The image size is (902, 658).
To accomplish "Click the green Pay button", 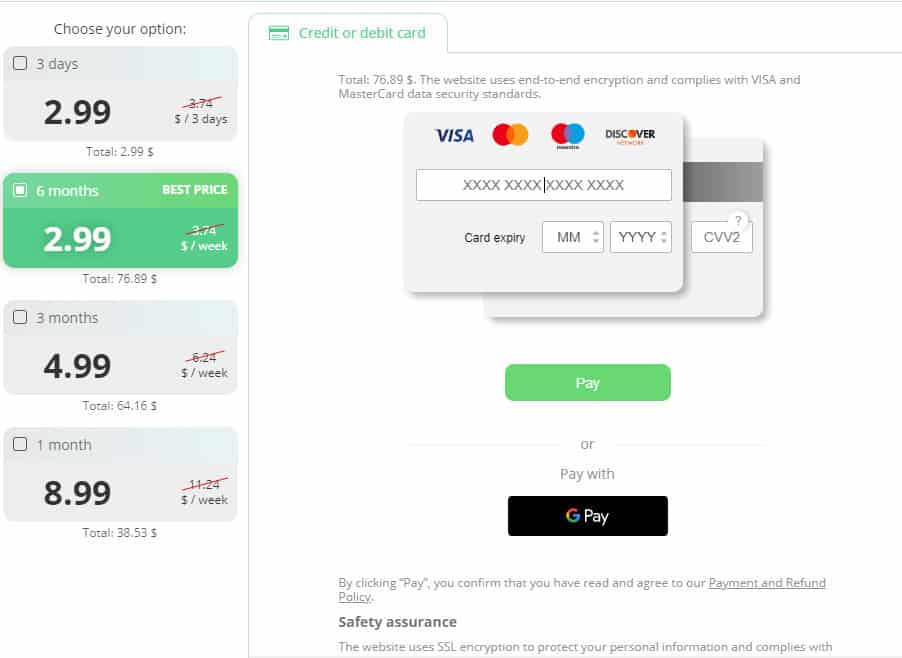I will pyautogui.click(x=587, y=382).
